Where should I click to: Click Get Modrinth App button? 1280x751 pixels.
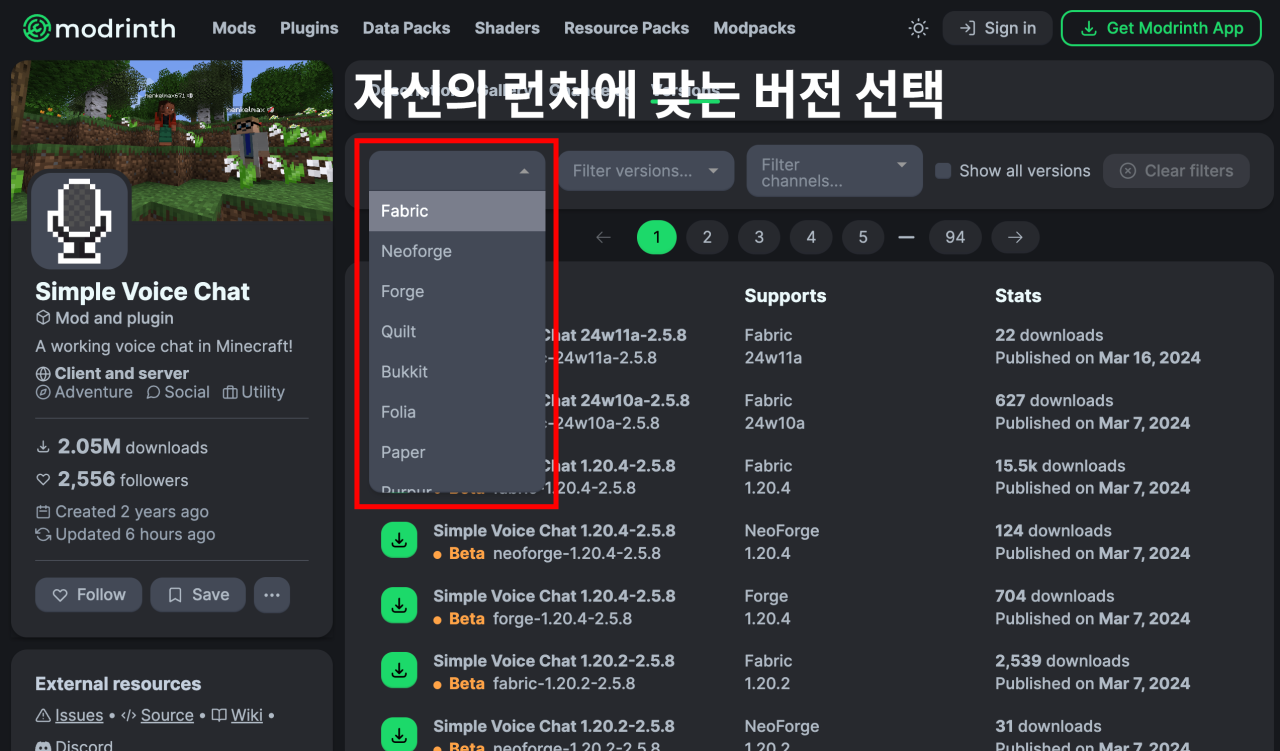click(x=1161, y=28)
